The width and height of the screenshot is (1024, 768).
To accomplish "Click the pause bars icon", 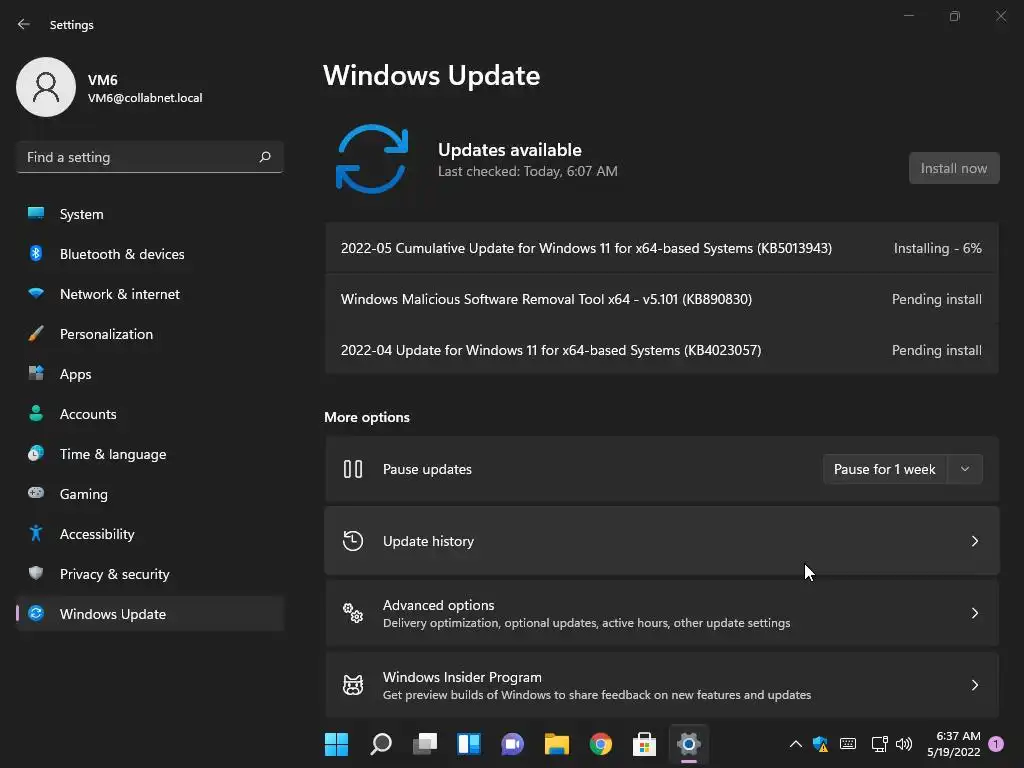I will click(353, 469).
